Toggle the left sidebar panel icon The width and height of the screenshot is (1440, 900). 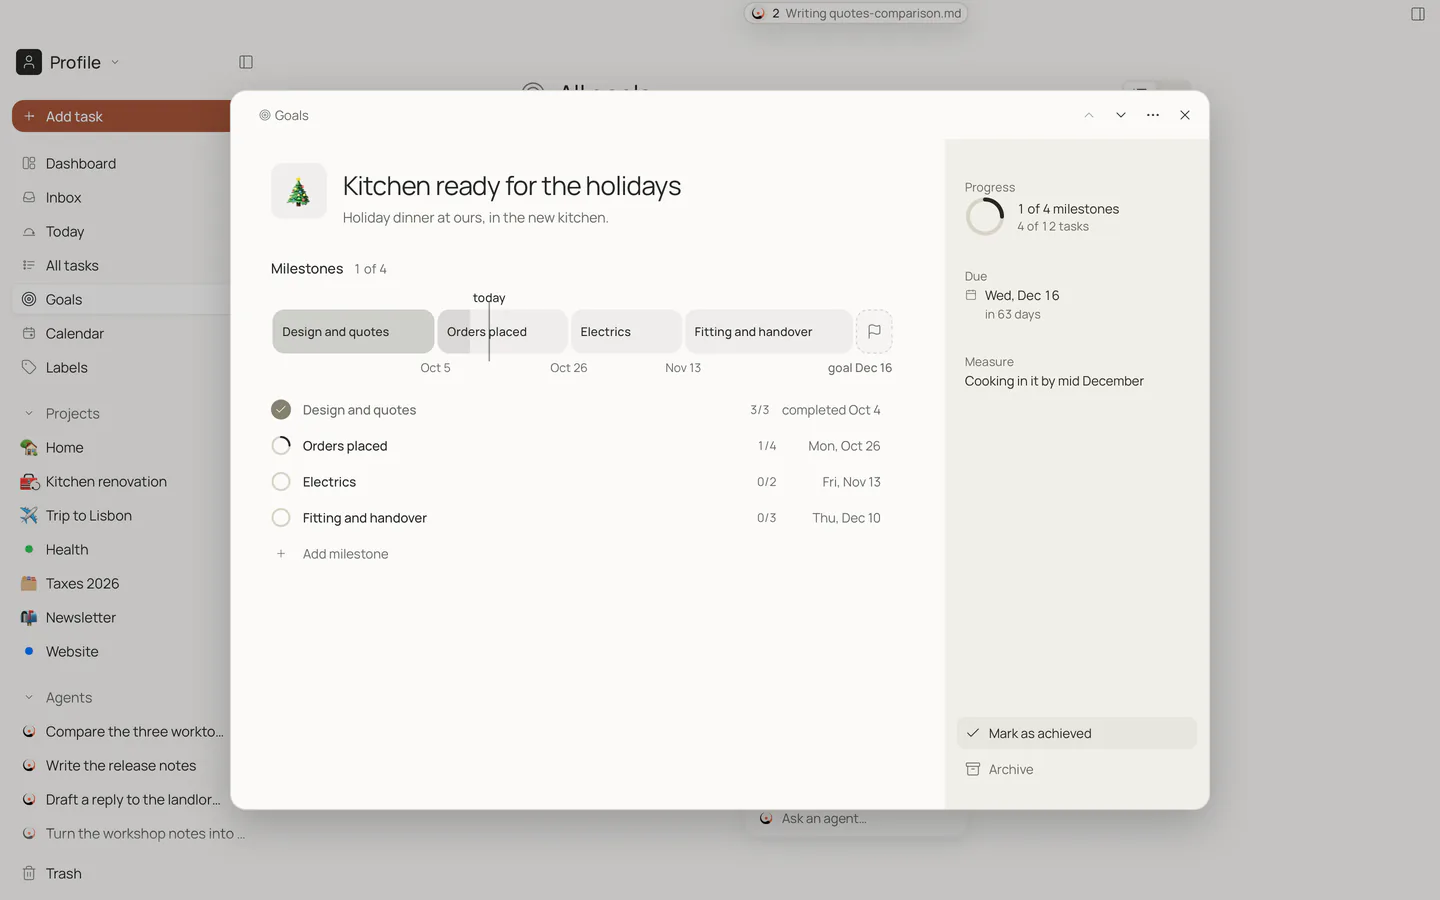(x=246, y=62)
